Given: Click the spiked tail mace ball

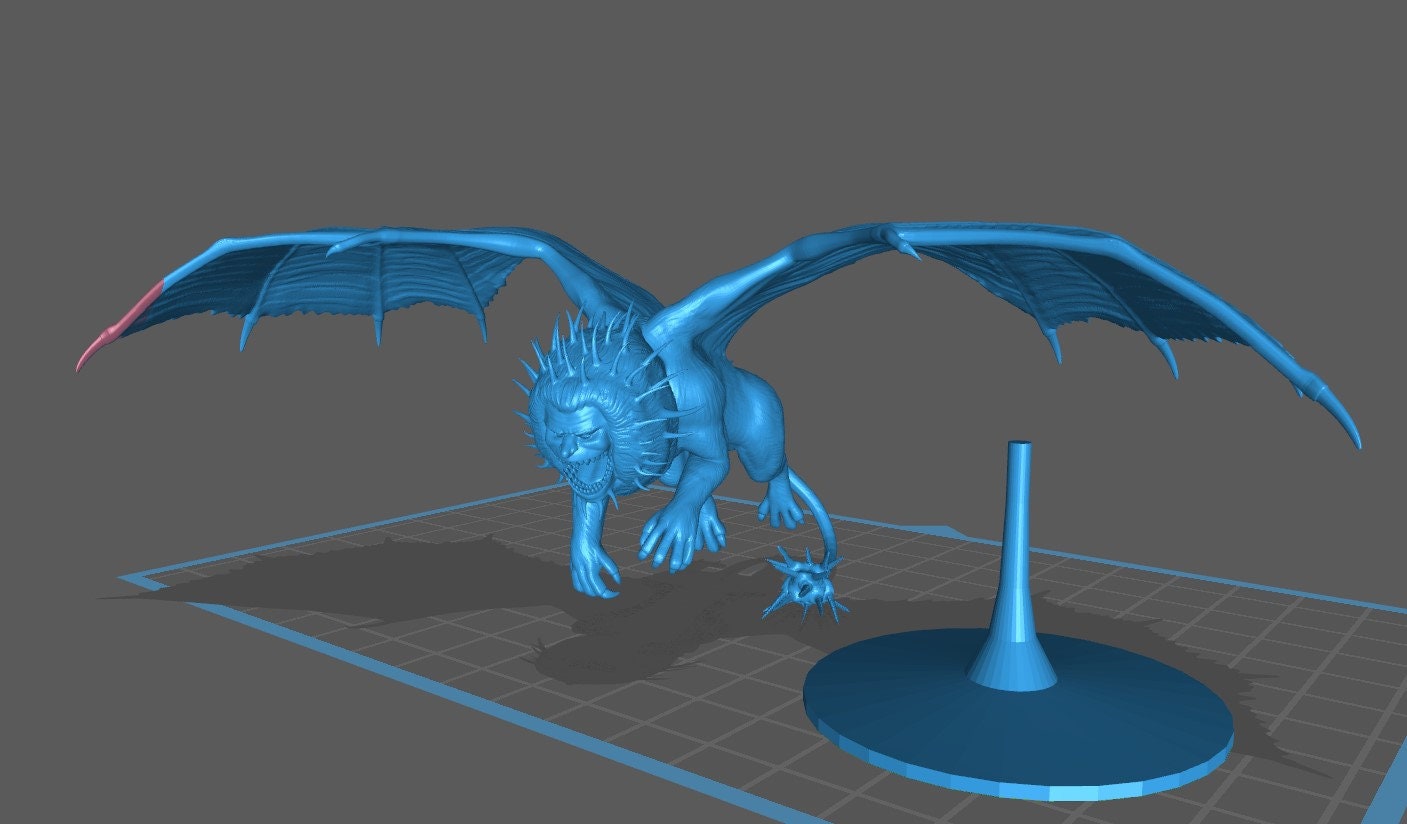Looking at the screenshot, I should point(808,585).
